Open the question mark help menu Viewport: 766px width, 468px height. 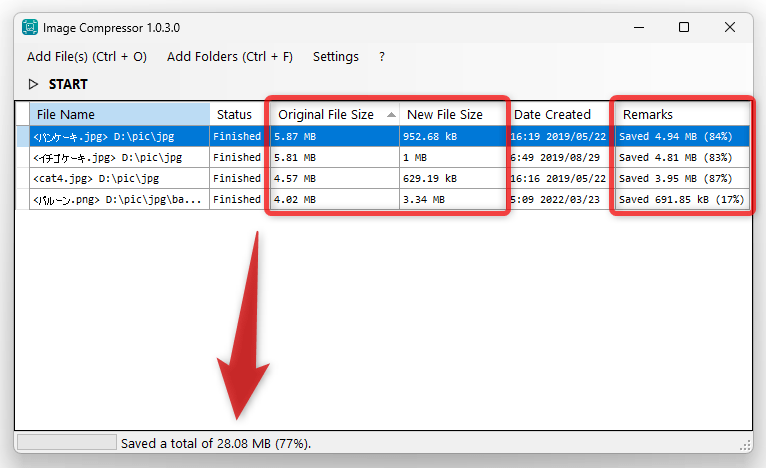(382, 57)
